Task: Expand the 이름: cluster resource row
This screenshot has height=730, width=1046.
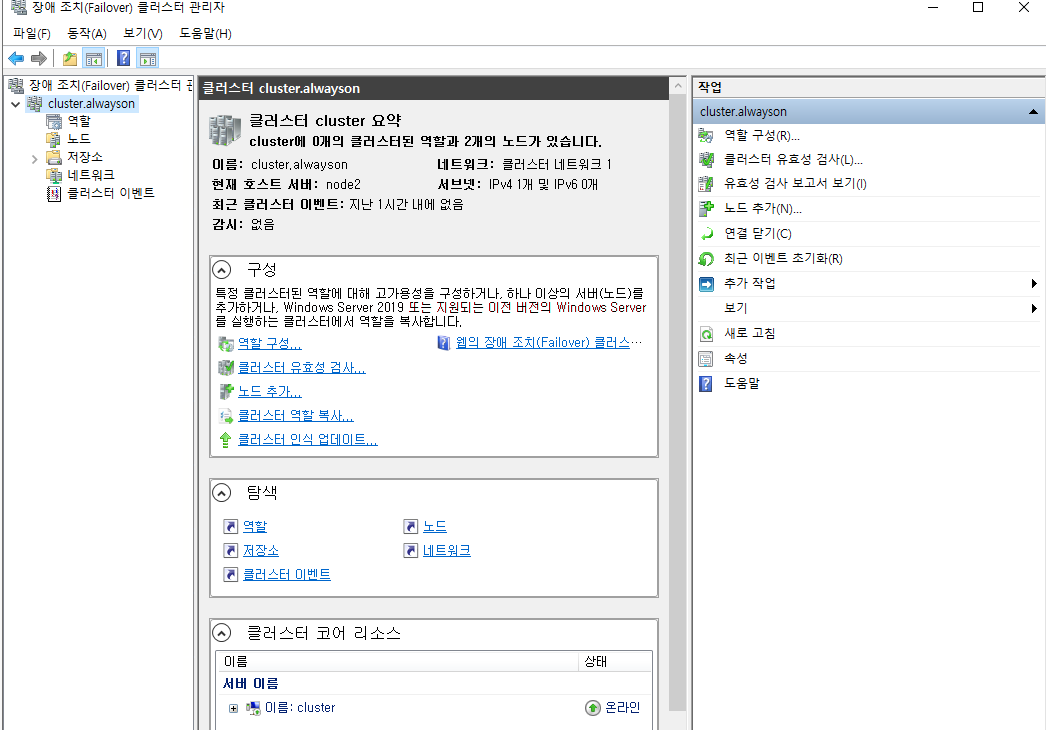Action: (233, 709)
